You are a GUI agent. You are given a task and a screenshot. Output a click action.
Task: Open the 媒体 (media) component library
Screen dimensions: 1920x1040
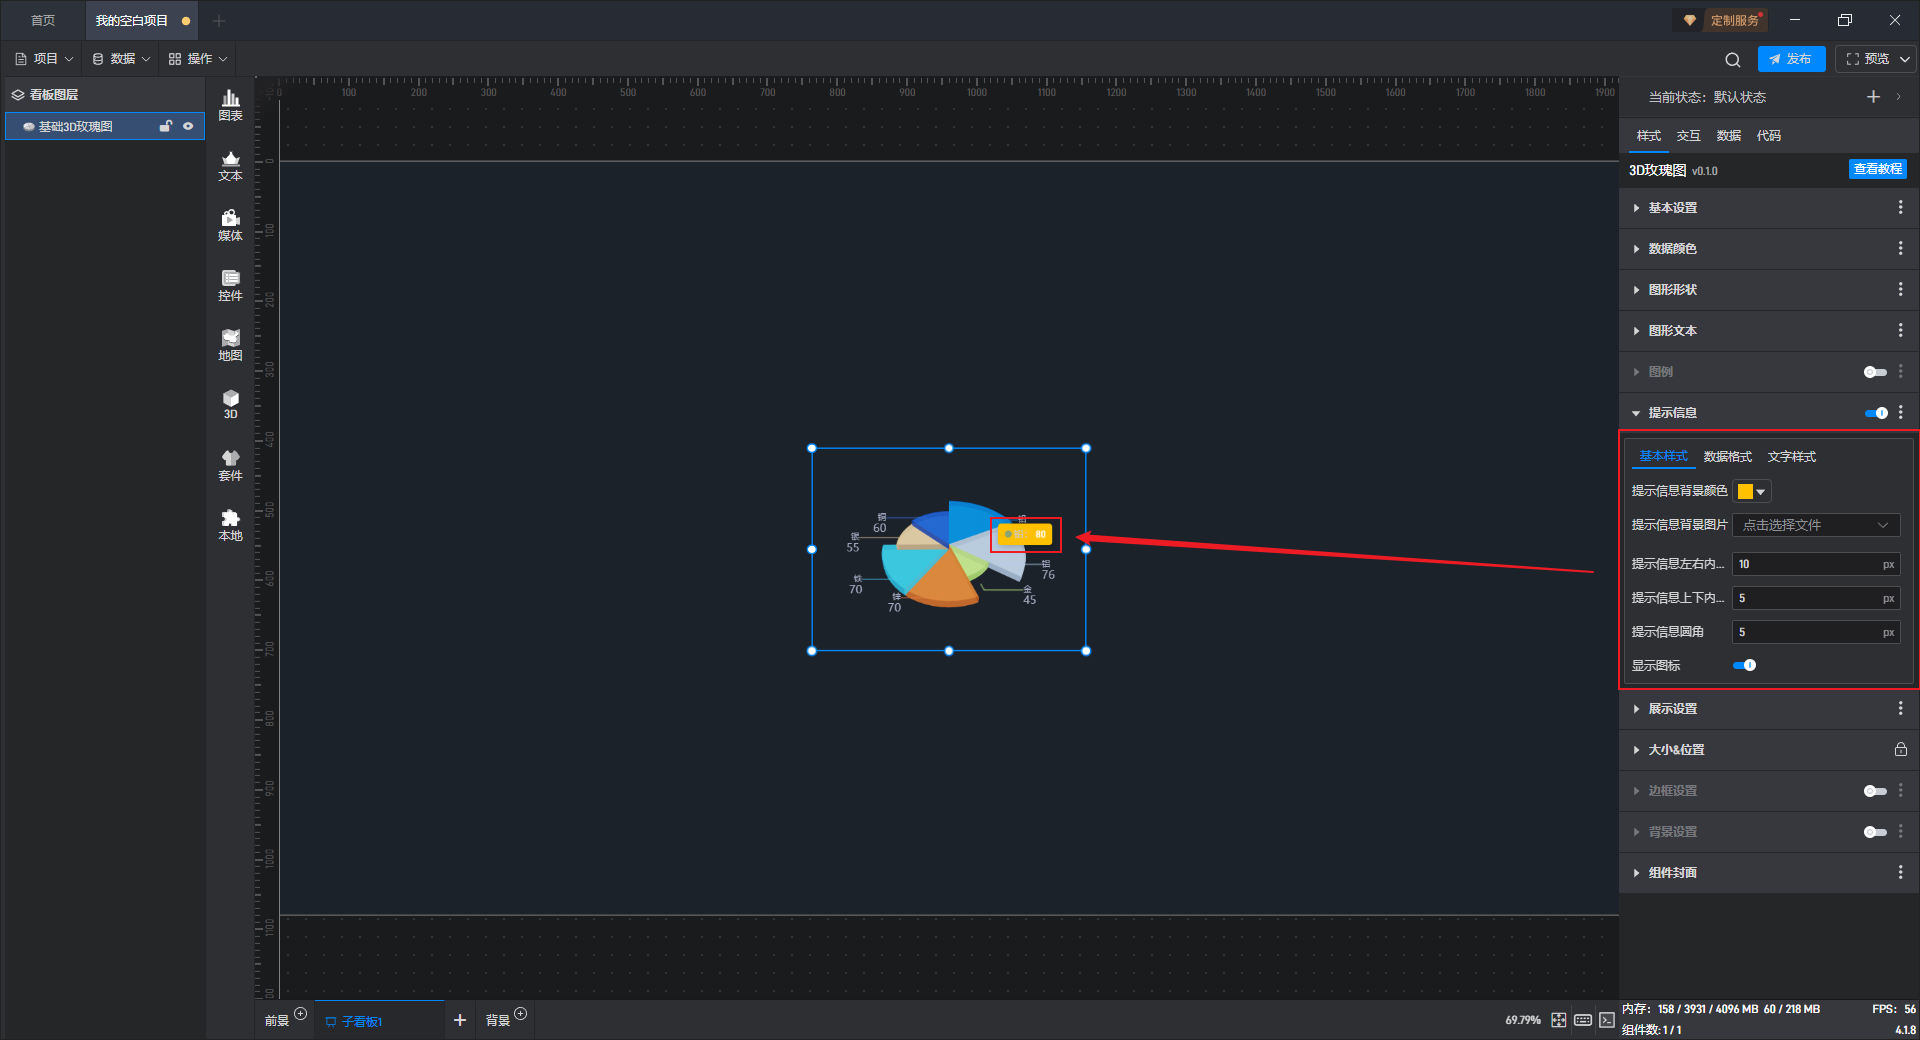230,225
